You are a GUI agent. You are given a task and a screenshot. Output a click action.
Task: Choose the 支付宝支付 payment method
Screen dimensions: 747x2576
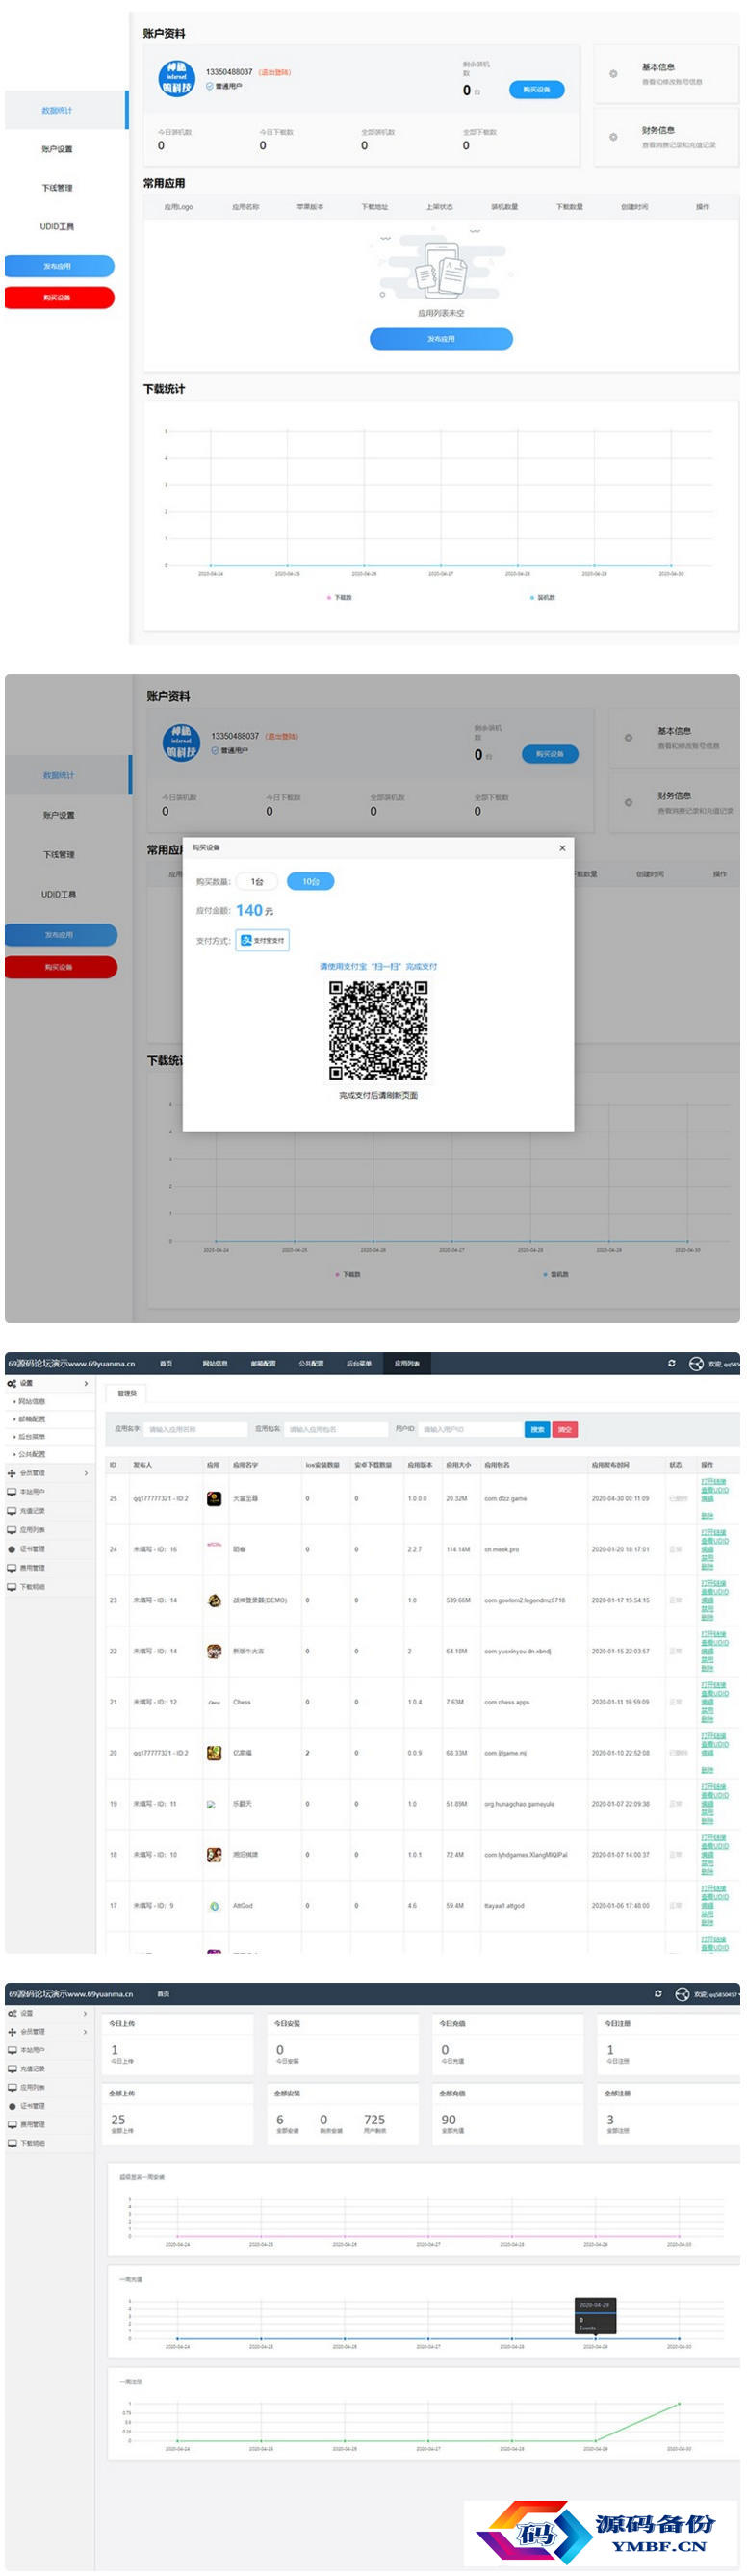263,940
